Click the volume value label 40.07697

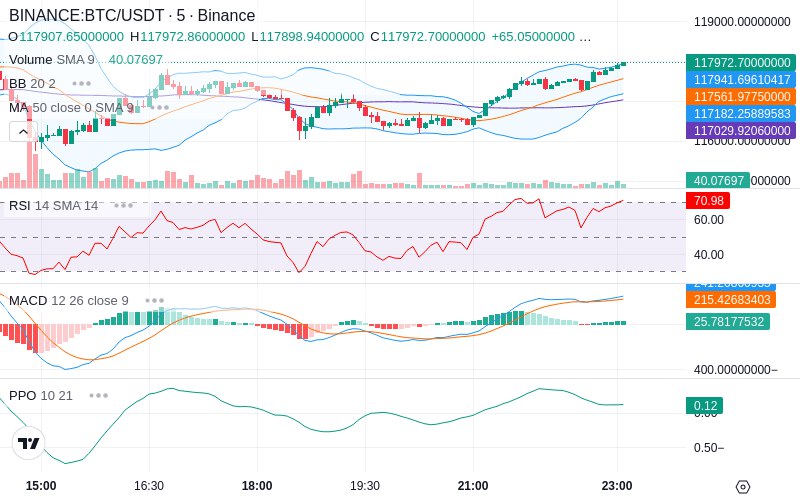(x=718, y=181)
